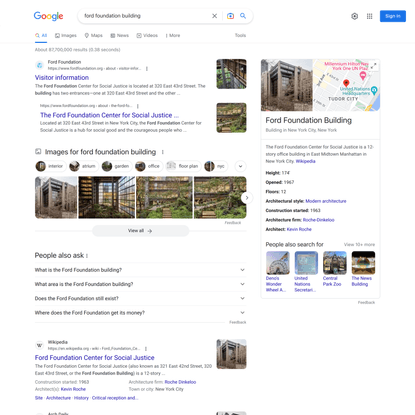Image resolution: width=415 pixels, height=415 pixels.
Task: Select the garden image filter chip
Action: [116, 166]
